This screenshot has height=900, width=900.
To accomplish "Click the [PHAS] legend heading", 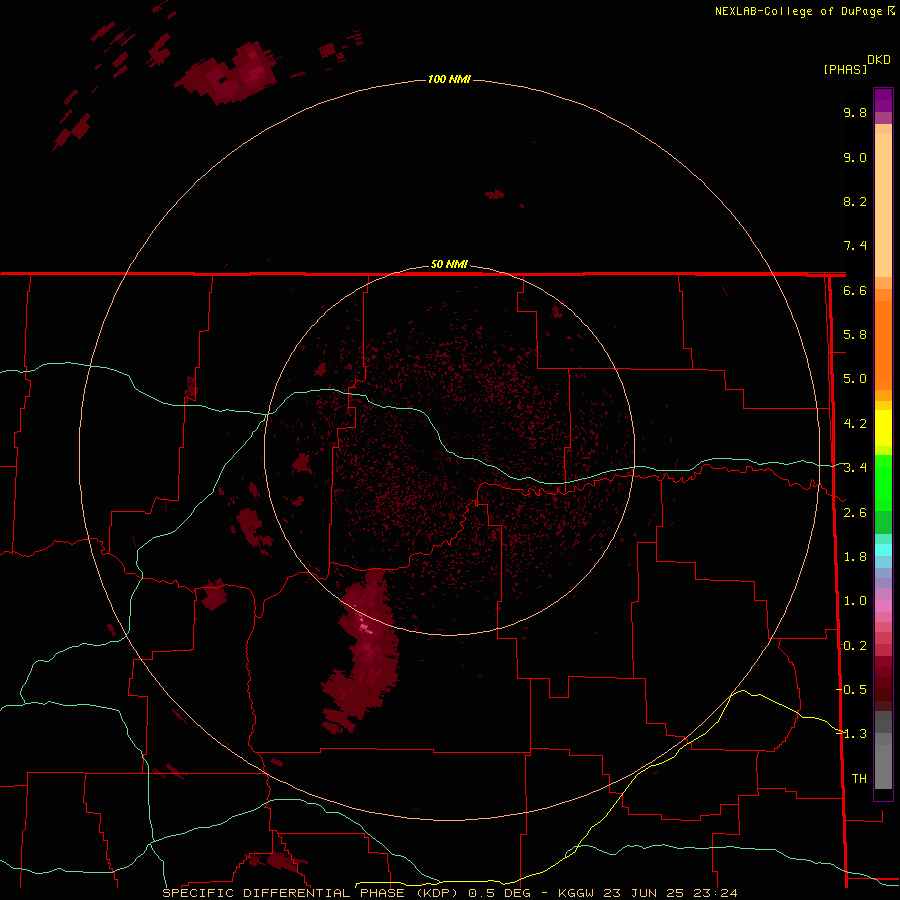I will coord(845,69).
